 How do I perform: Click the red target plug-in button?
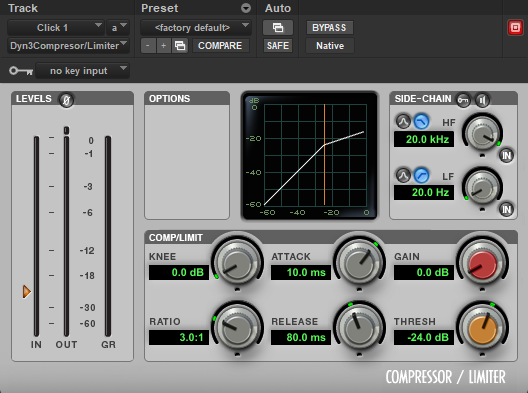[x=515, y=28]
